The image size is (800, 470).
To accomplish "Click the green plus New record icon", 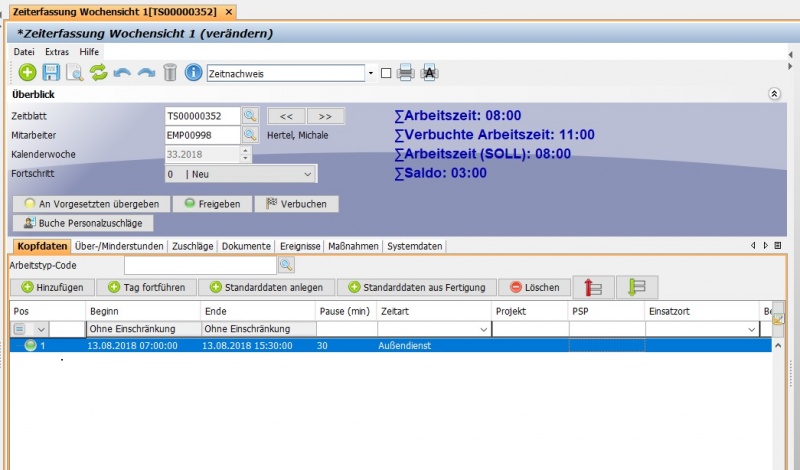I will (x=27, y=72).
